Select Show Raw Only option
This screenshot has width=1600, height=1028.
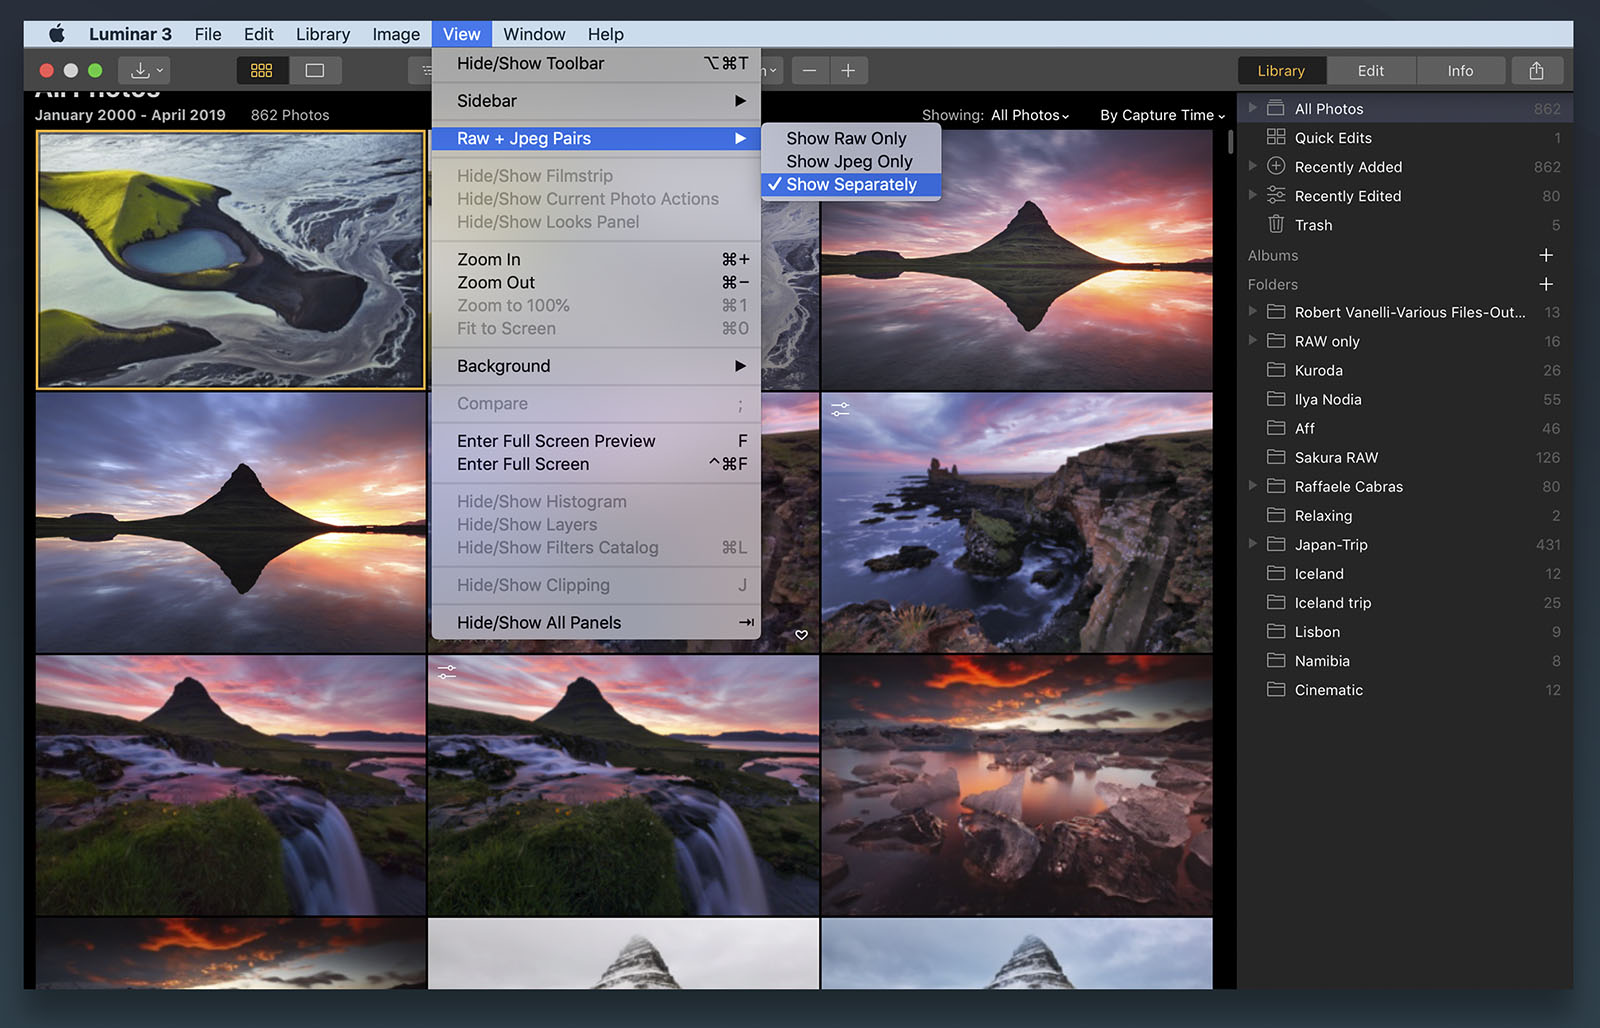coord(851,138)
